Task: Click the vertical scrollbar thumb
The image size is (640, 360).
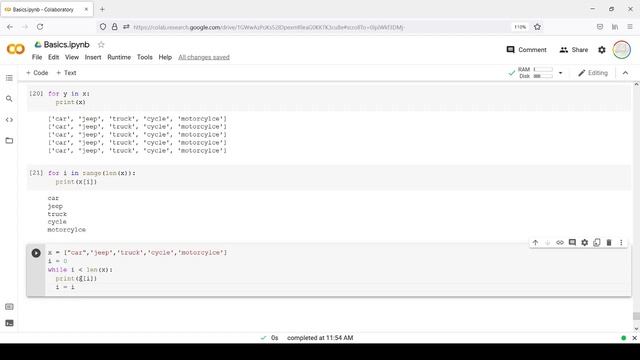Action: [x=636, y=316]
